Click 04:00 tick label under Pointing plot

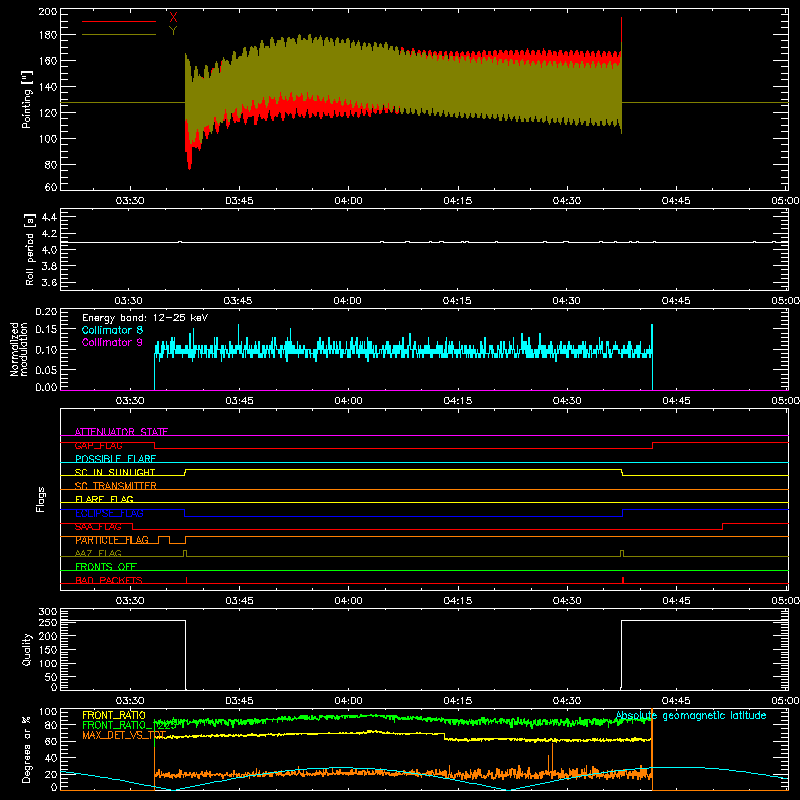pos(348,201)
